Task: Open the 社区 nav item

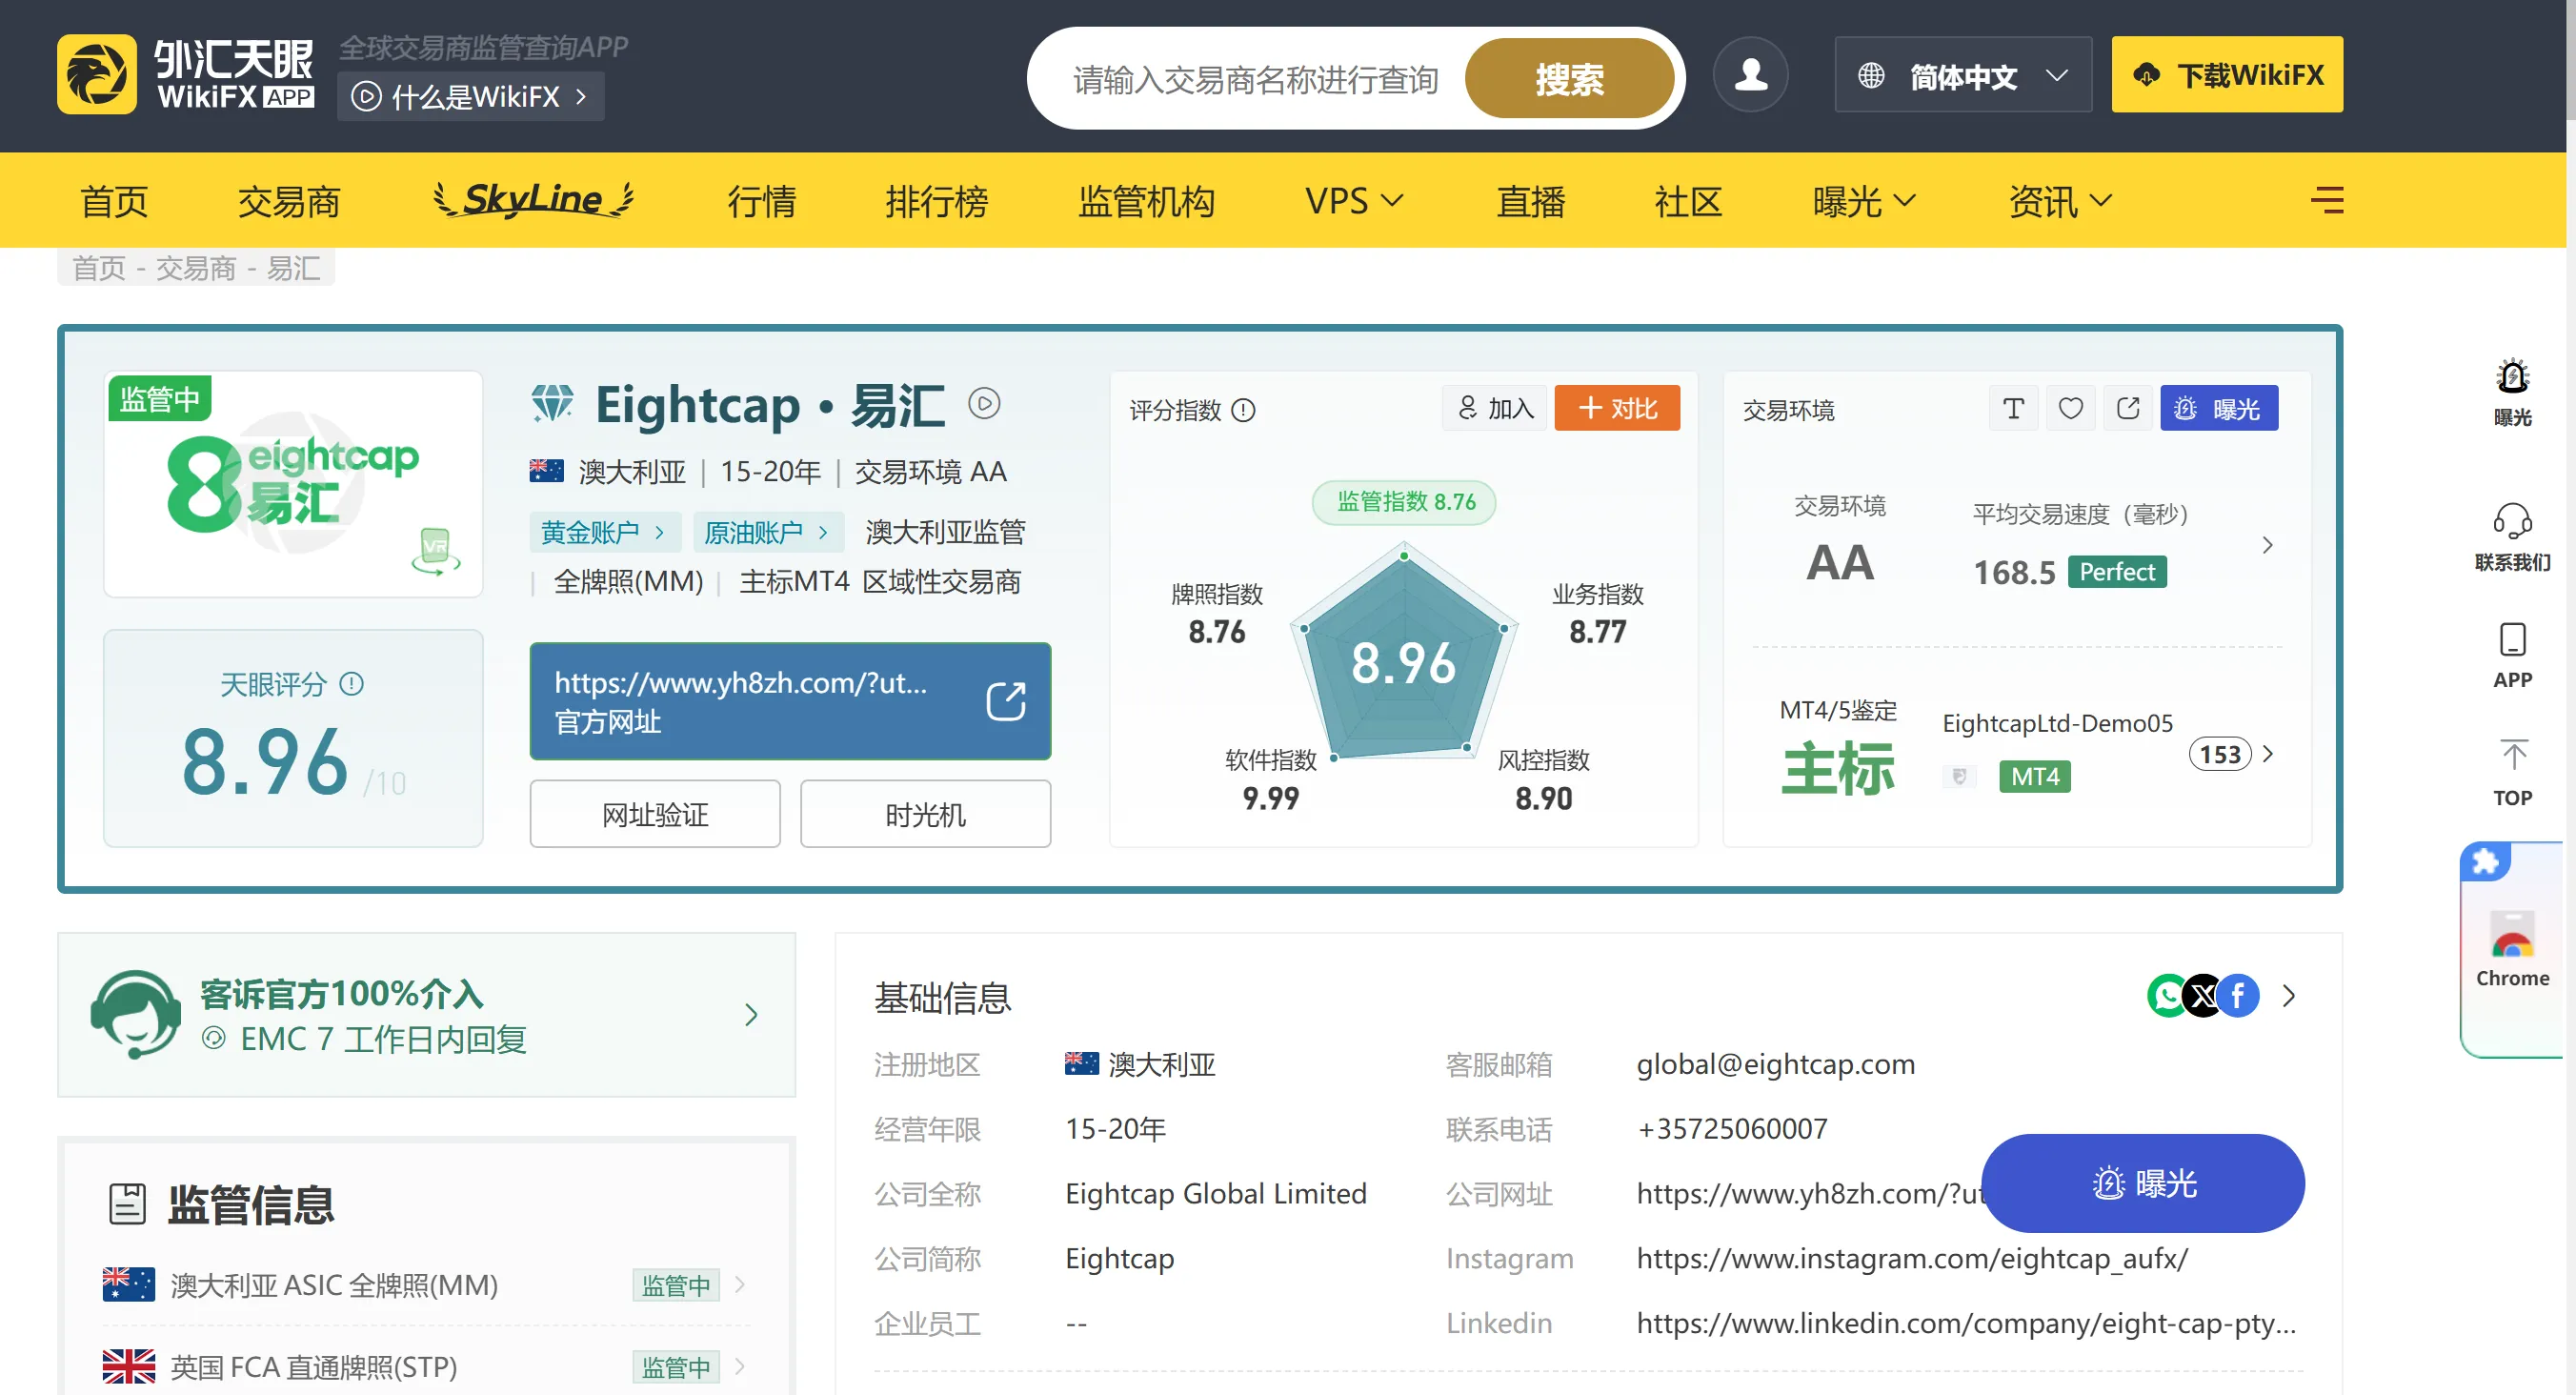Action: pyautogui.click(x=1688, y=201)
